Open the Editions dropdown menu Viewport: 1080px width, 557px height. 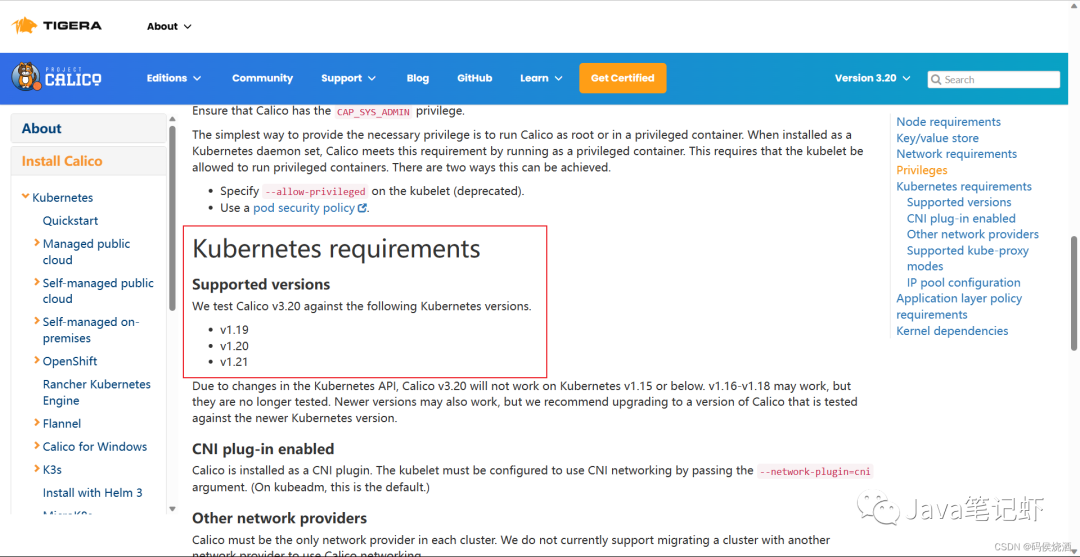(174, 78)
